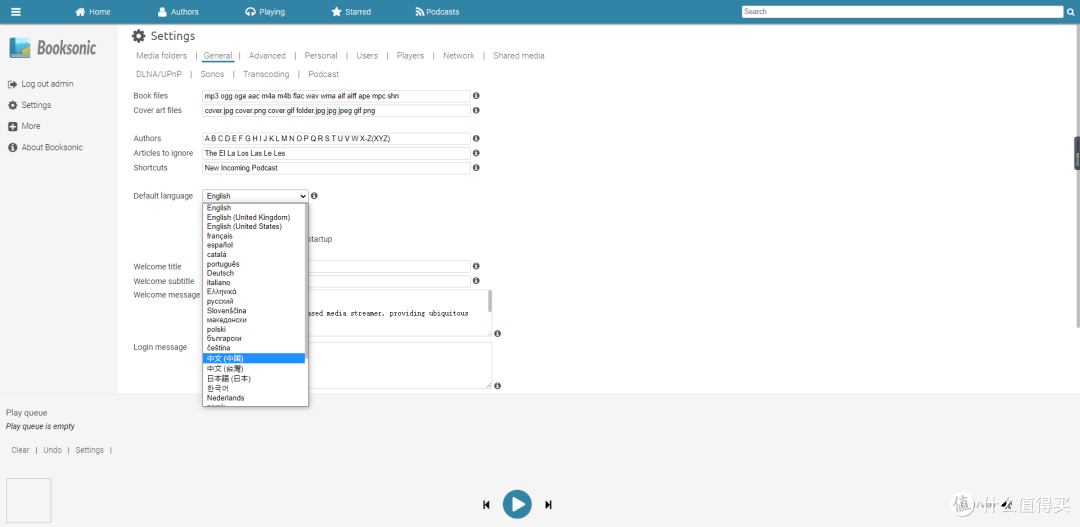Go to the Starred section
Image resolution: width=1080 pixels, height=527 pixels.
click(351, 12)
